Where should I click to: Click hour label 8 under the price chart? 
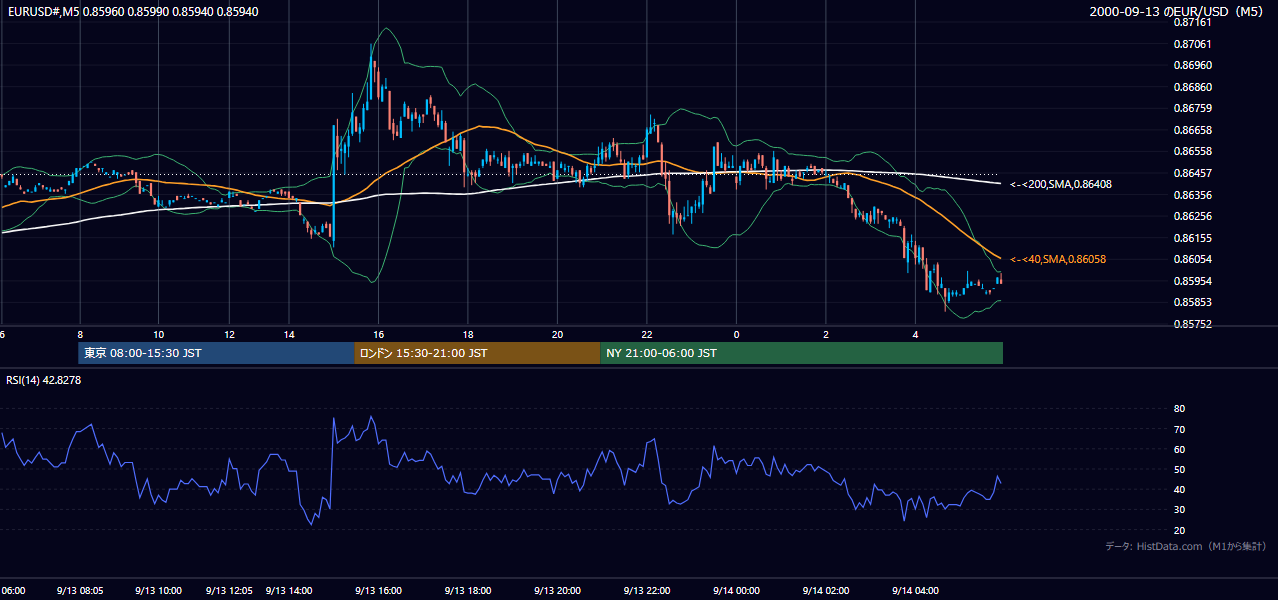pyautogui.click(x=80, y=334)
